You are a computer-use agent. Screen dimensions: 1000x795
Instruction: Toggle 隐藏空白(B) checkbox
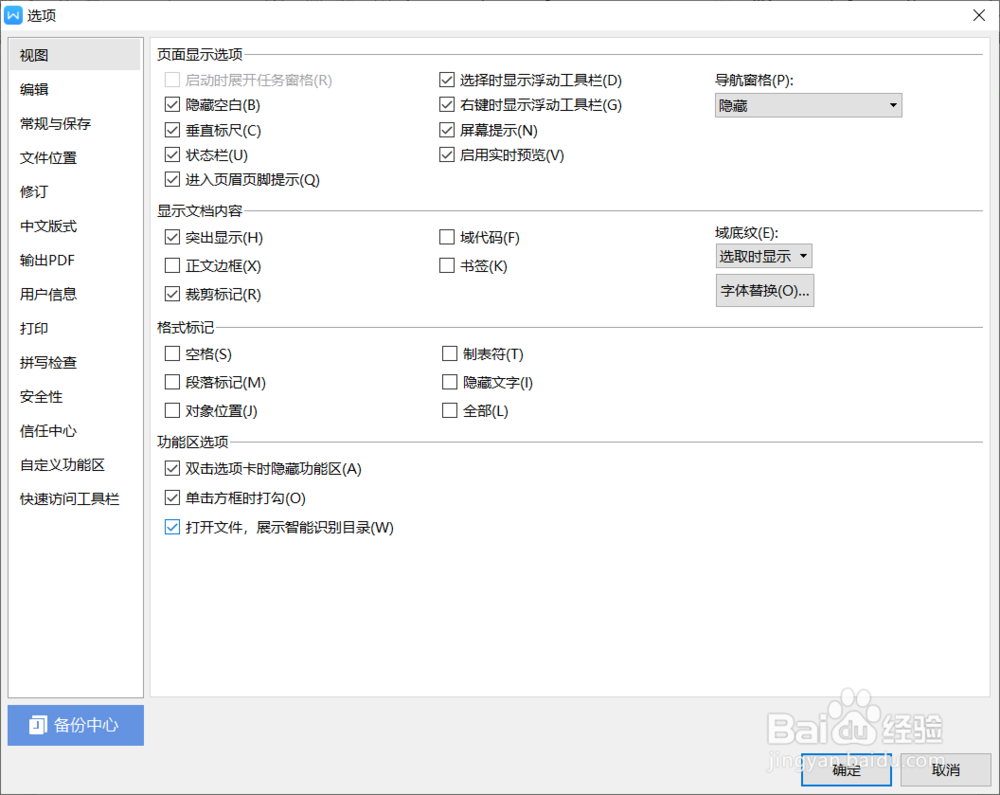coord(172,105)
